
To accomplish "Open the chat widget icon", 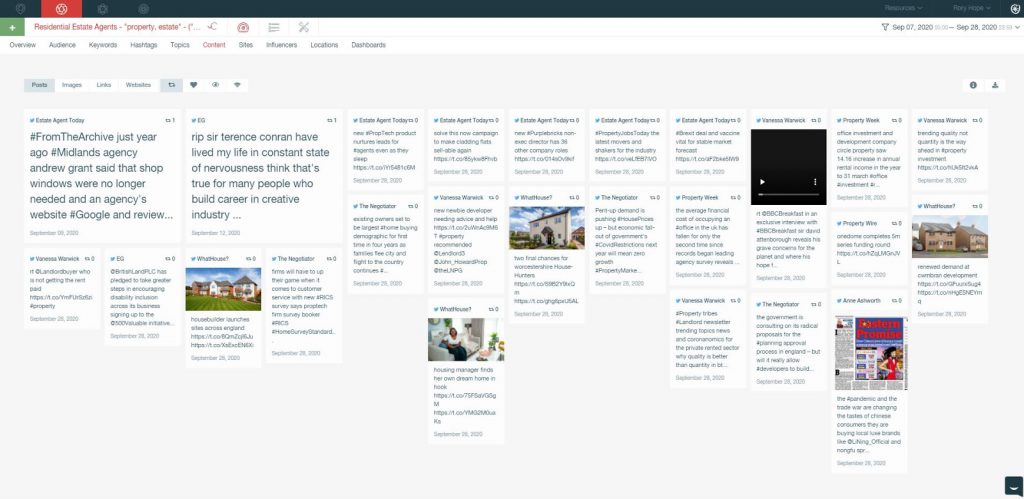I will (1012, 486).
